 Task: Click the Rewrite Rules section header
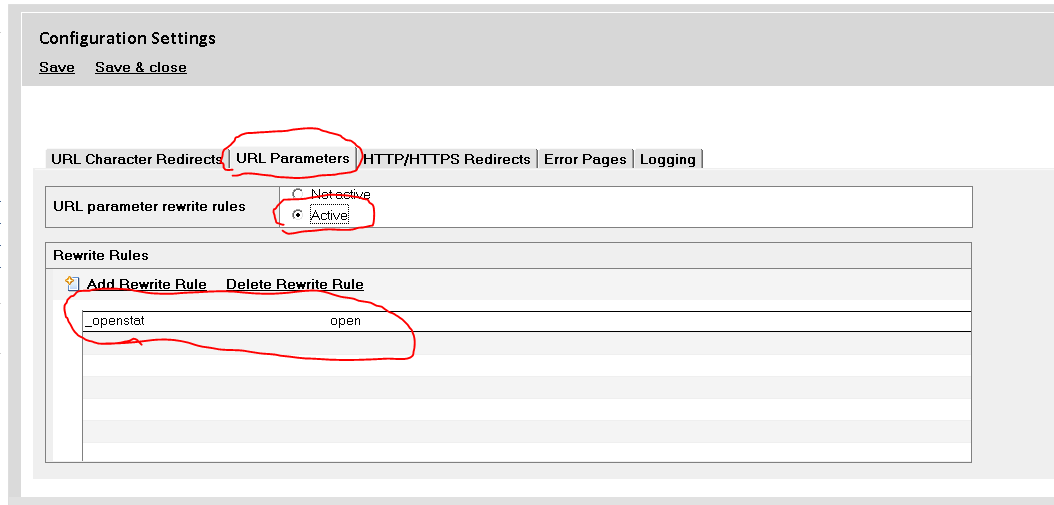point(101,255)
